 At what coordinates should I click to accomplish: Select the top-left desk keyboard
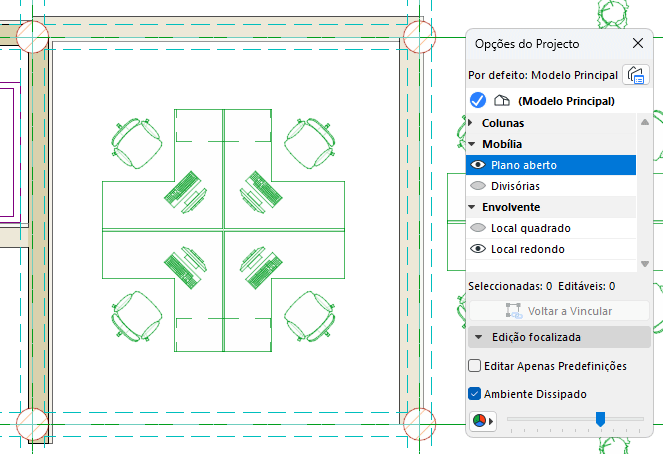tap(182, 189)
